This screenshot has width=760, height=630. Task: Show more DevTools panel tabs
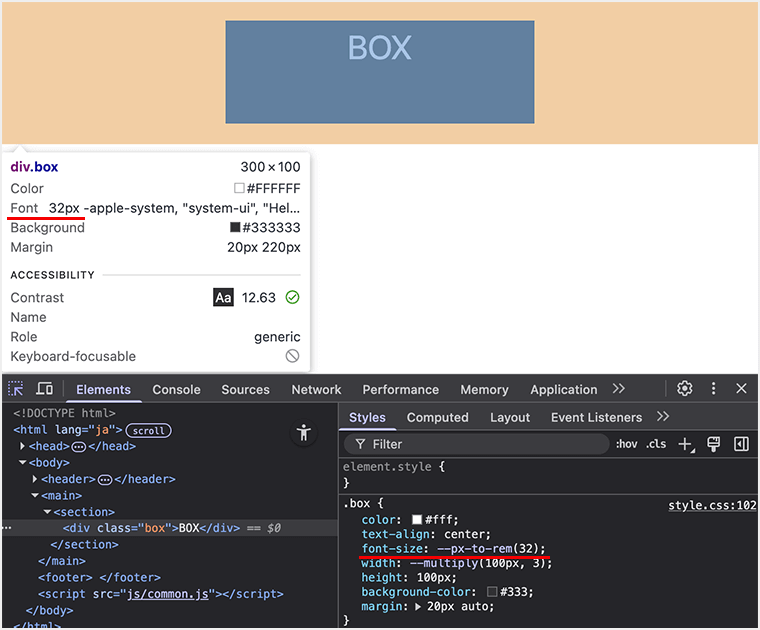pyautogui.click(x=618, y=389)
